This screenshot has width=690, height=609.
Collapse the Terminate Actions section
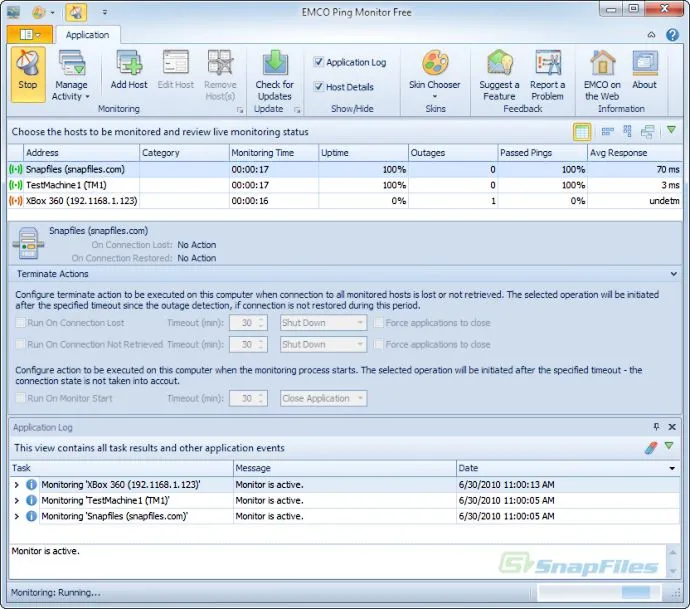coord(673,274)
